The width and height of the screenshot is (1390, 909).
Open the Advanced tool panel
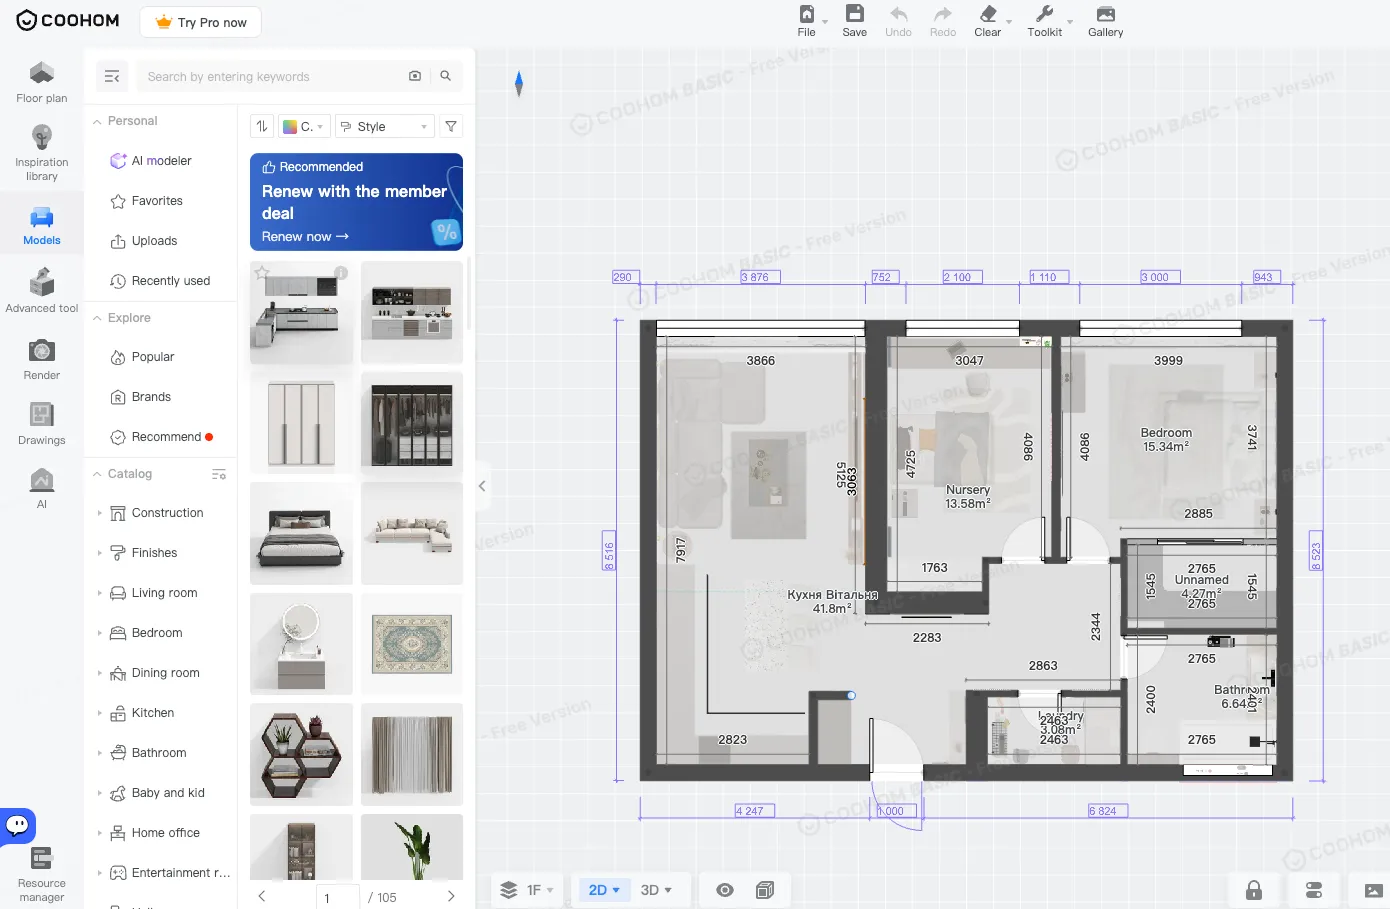tap(42, 290)
